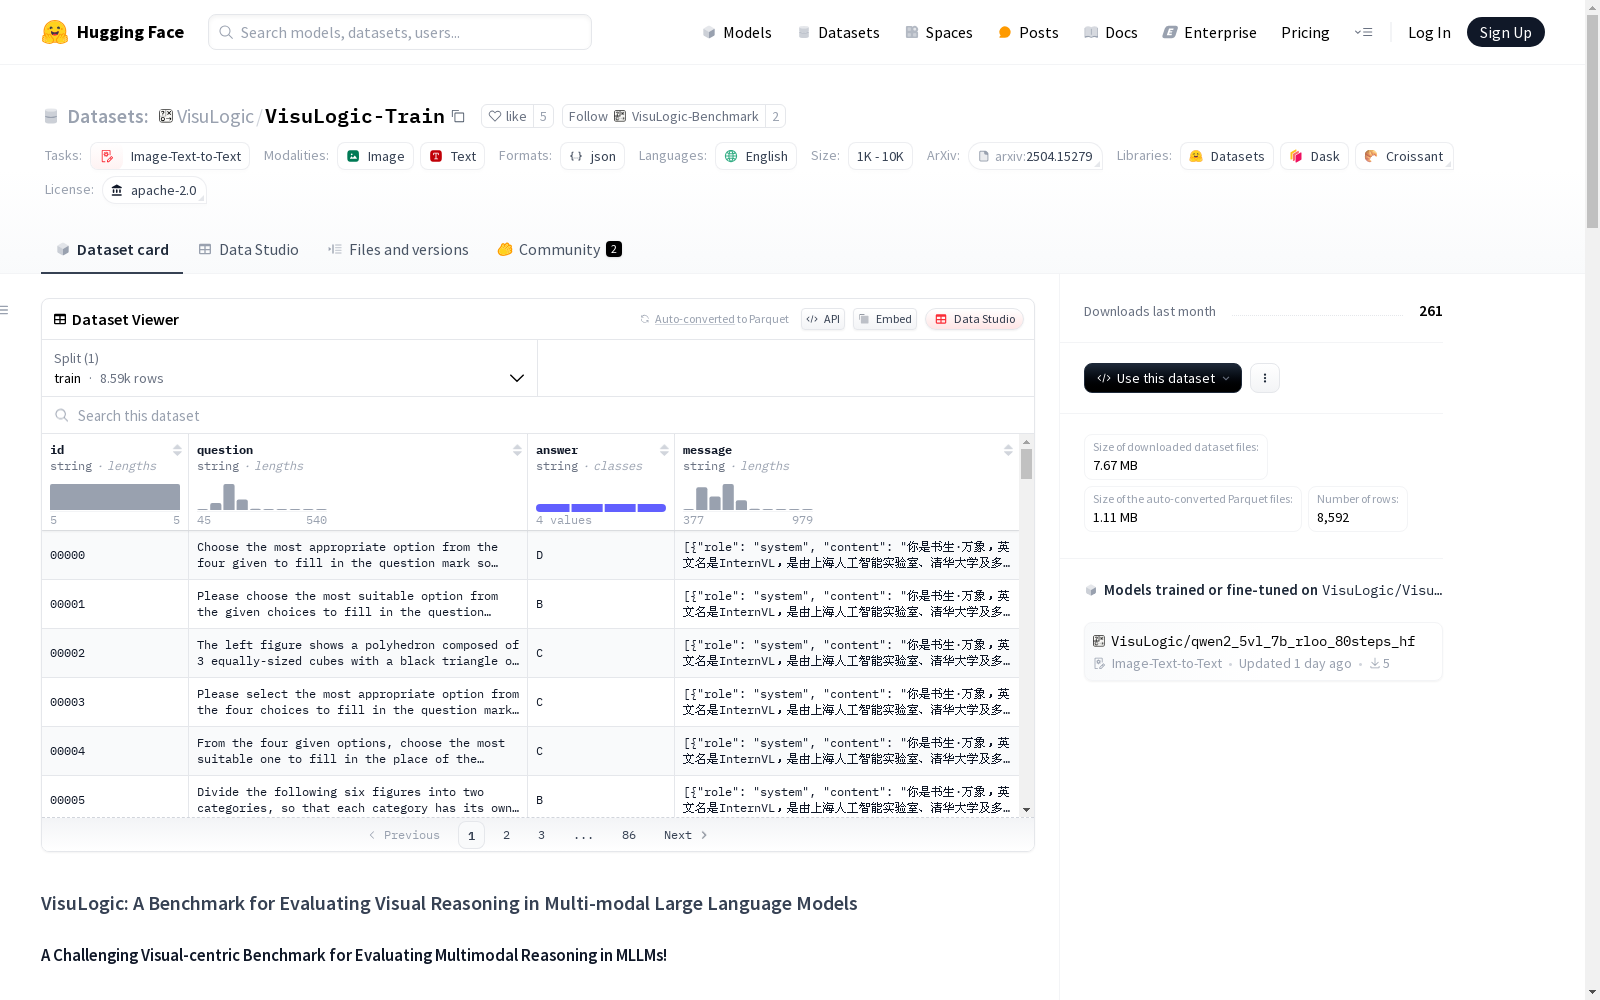The image size is (1600, 1000).
Task: Sort the question column
Action: click(517, 450)
